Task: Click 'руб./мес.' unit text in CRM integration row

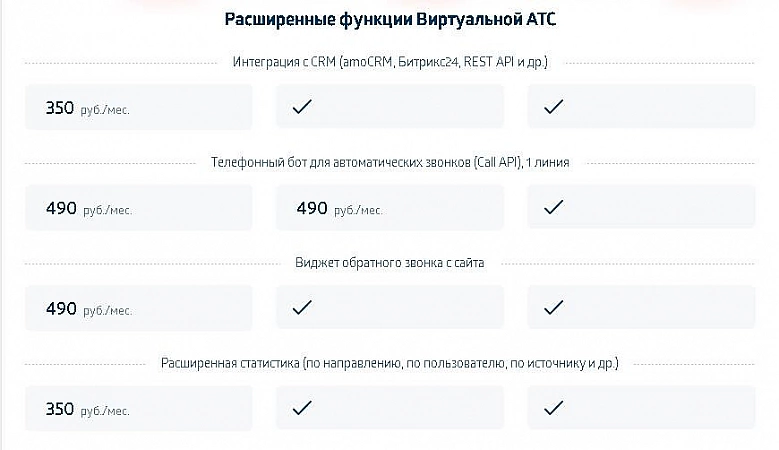Action: [105, 110]
